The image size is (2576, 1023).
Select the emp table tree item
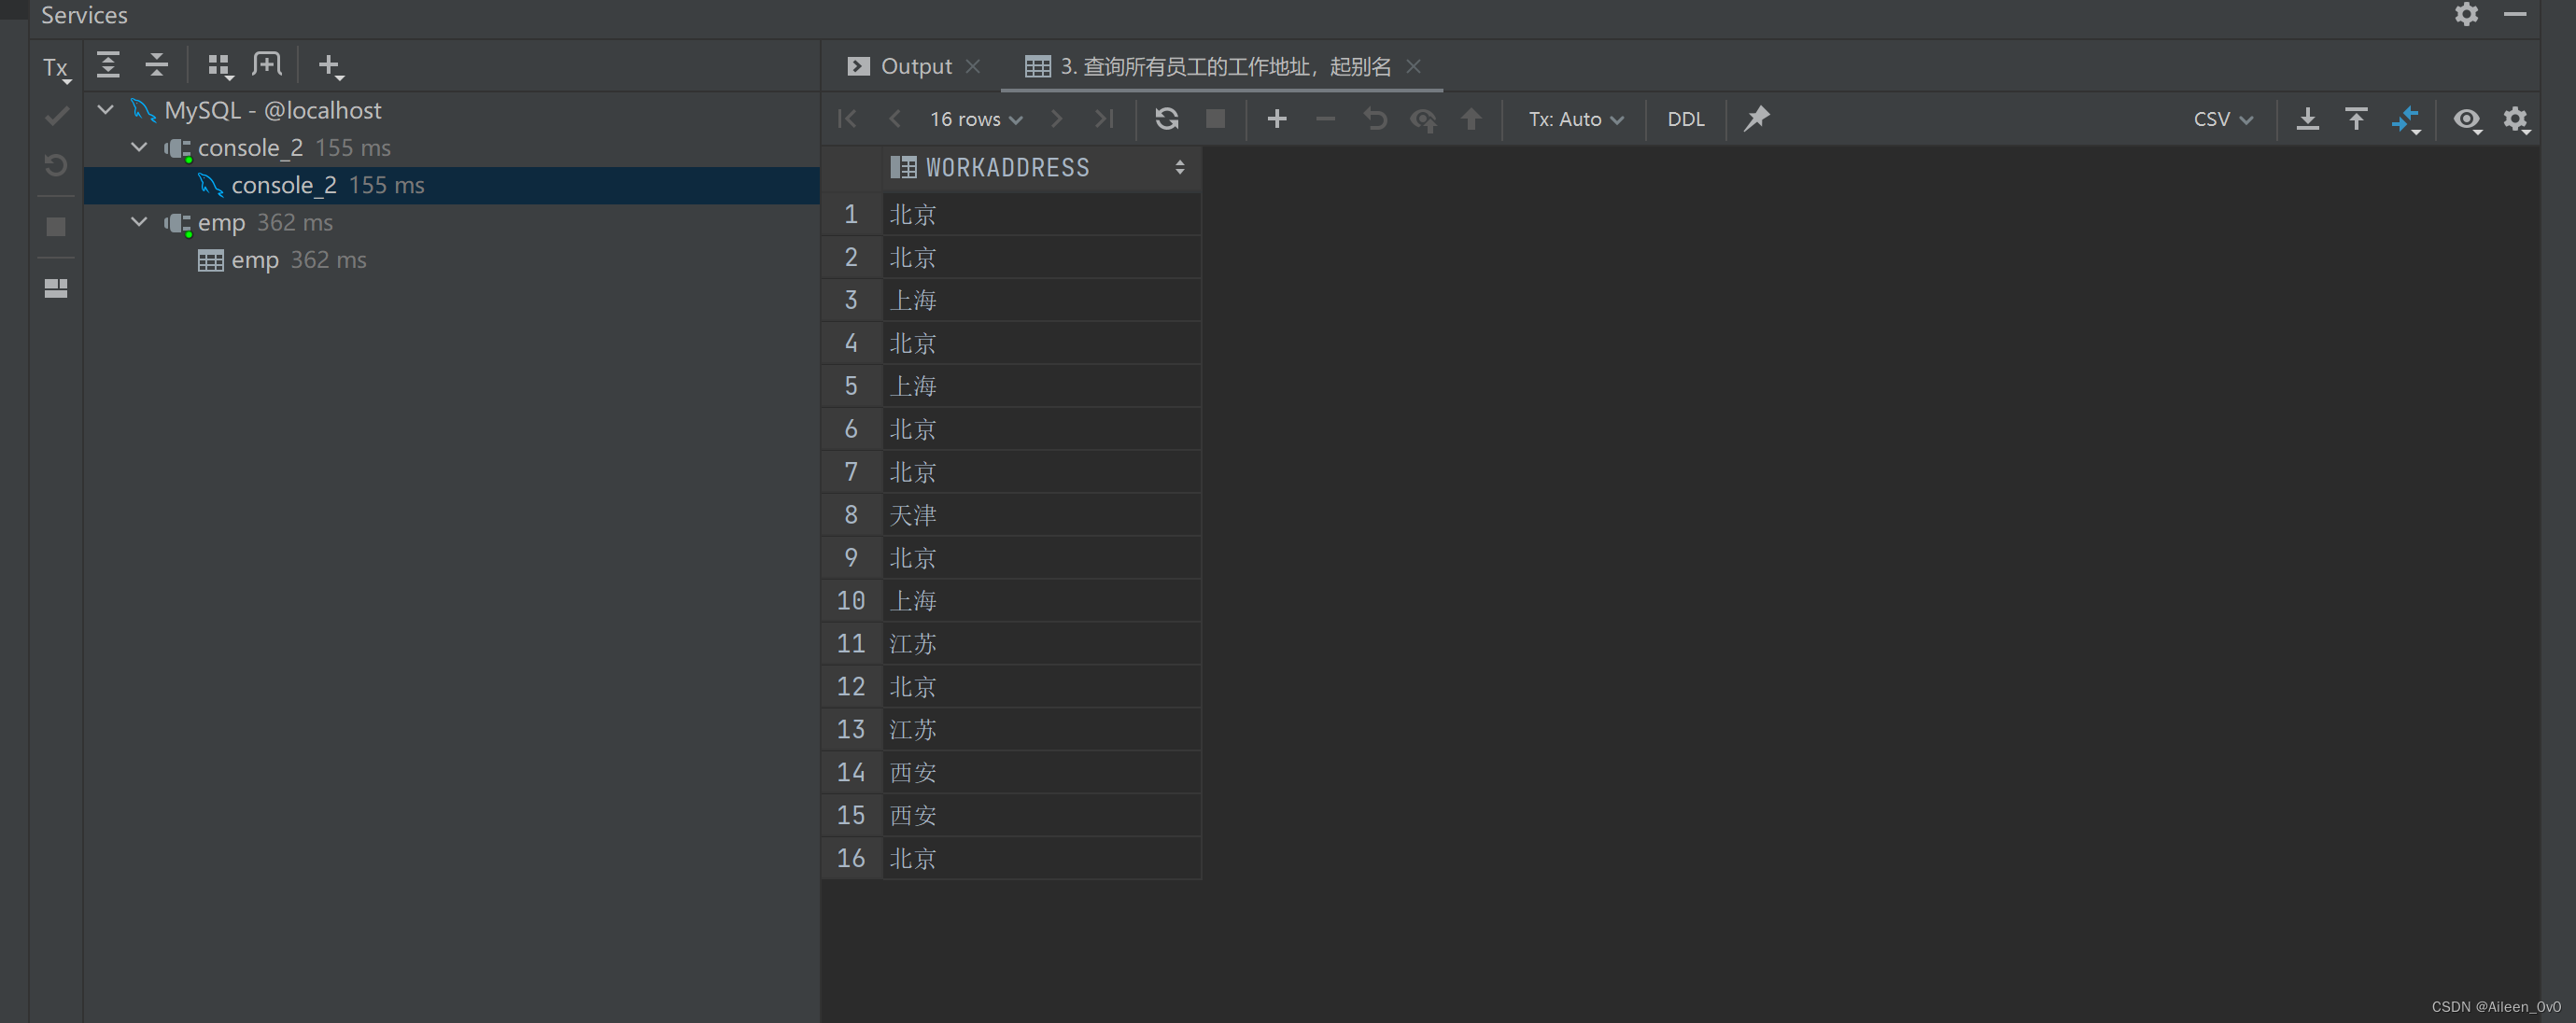click(255, 260)
